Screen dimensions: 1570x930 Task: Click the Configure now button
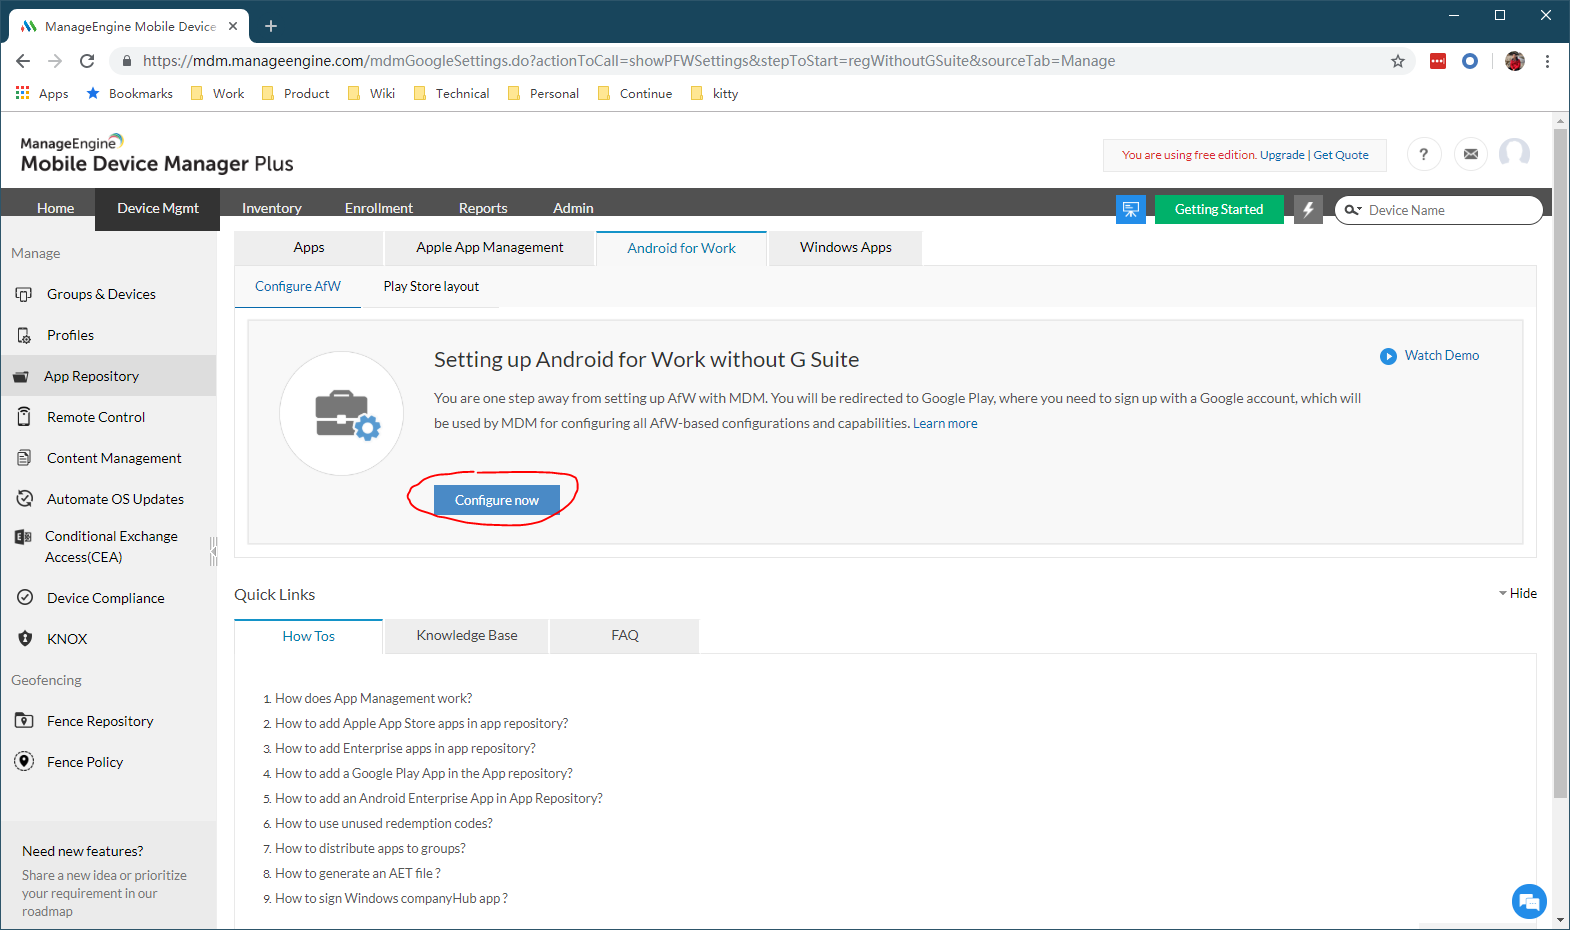[x=497, y=500]
